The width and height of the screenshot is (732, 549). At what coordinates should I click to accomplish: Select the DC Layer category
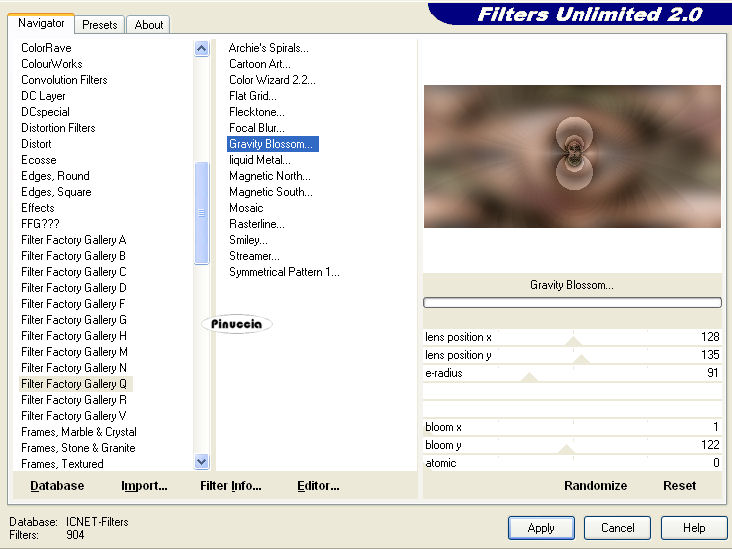coord(43,96)
